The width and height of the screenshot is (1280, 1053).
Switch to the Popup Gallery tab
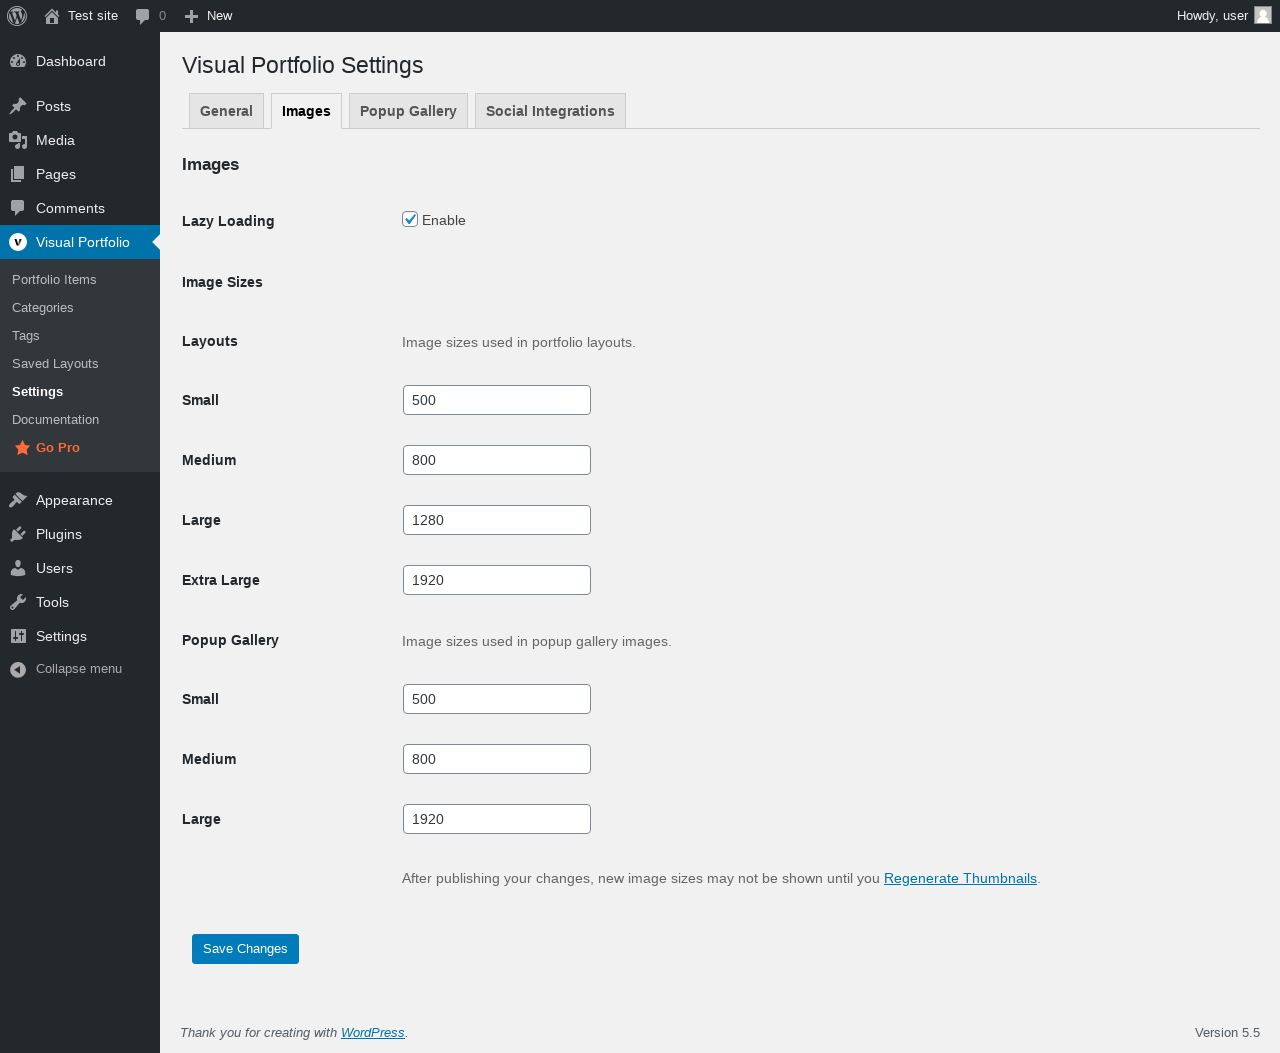[408, 111]
